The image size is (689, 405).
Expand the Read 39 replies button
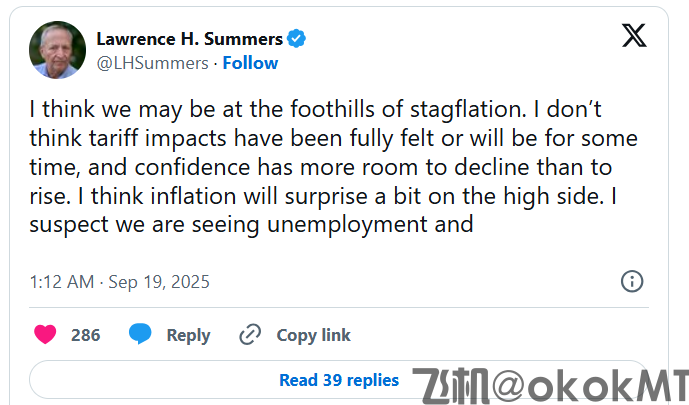point(339,380)
